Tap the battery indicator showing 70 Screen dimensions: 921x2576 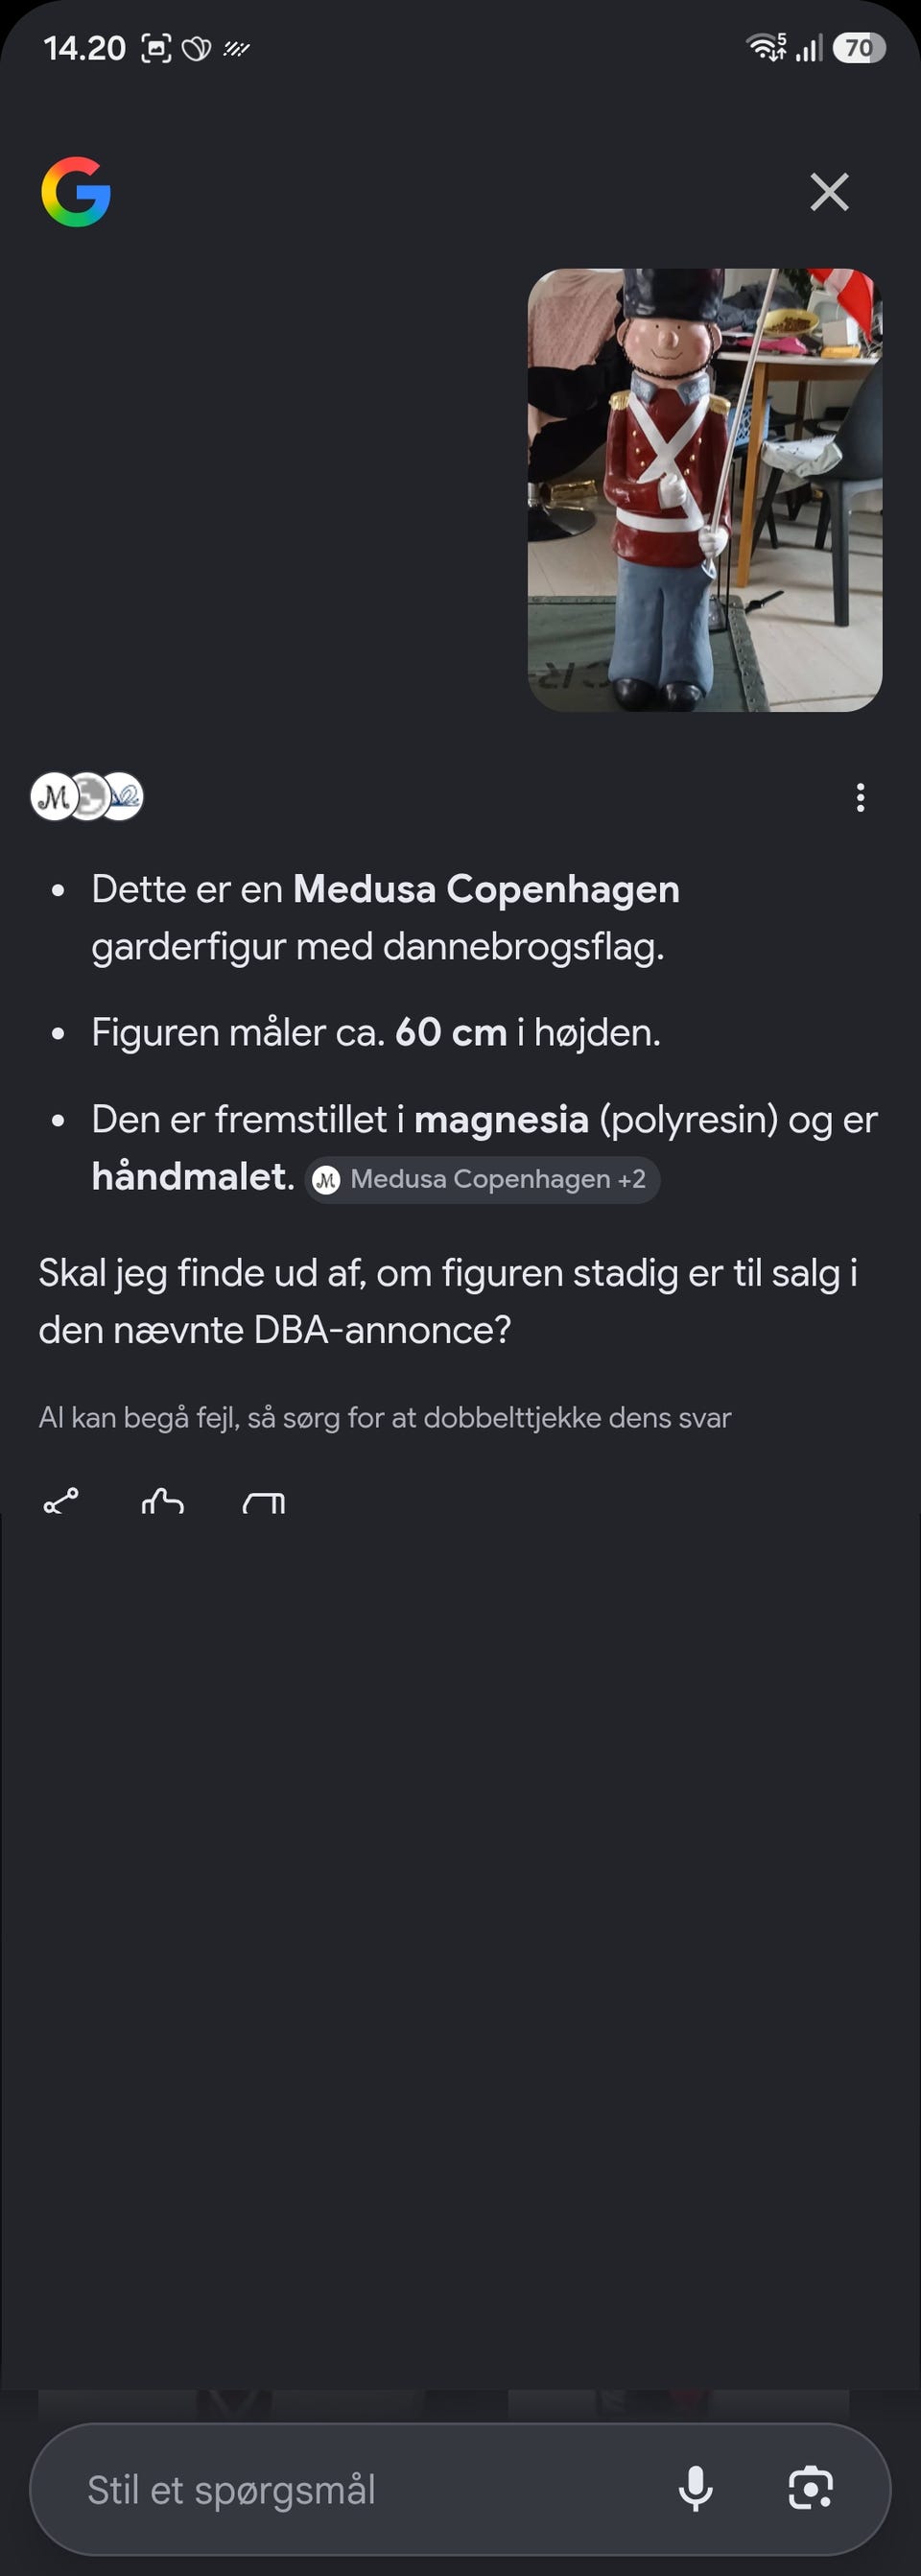click(x=859, y=48)
